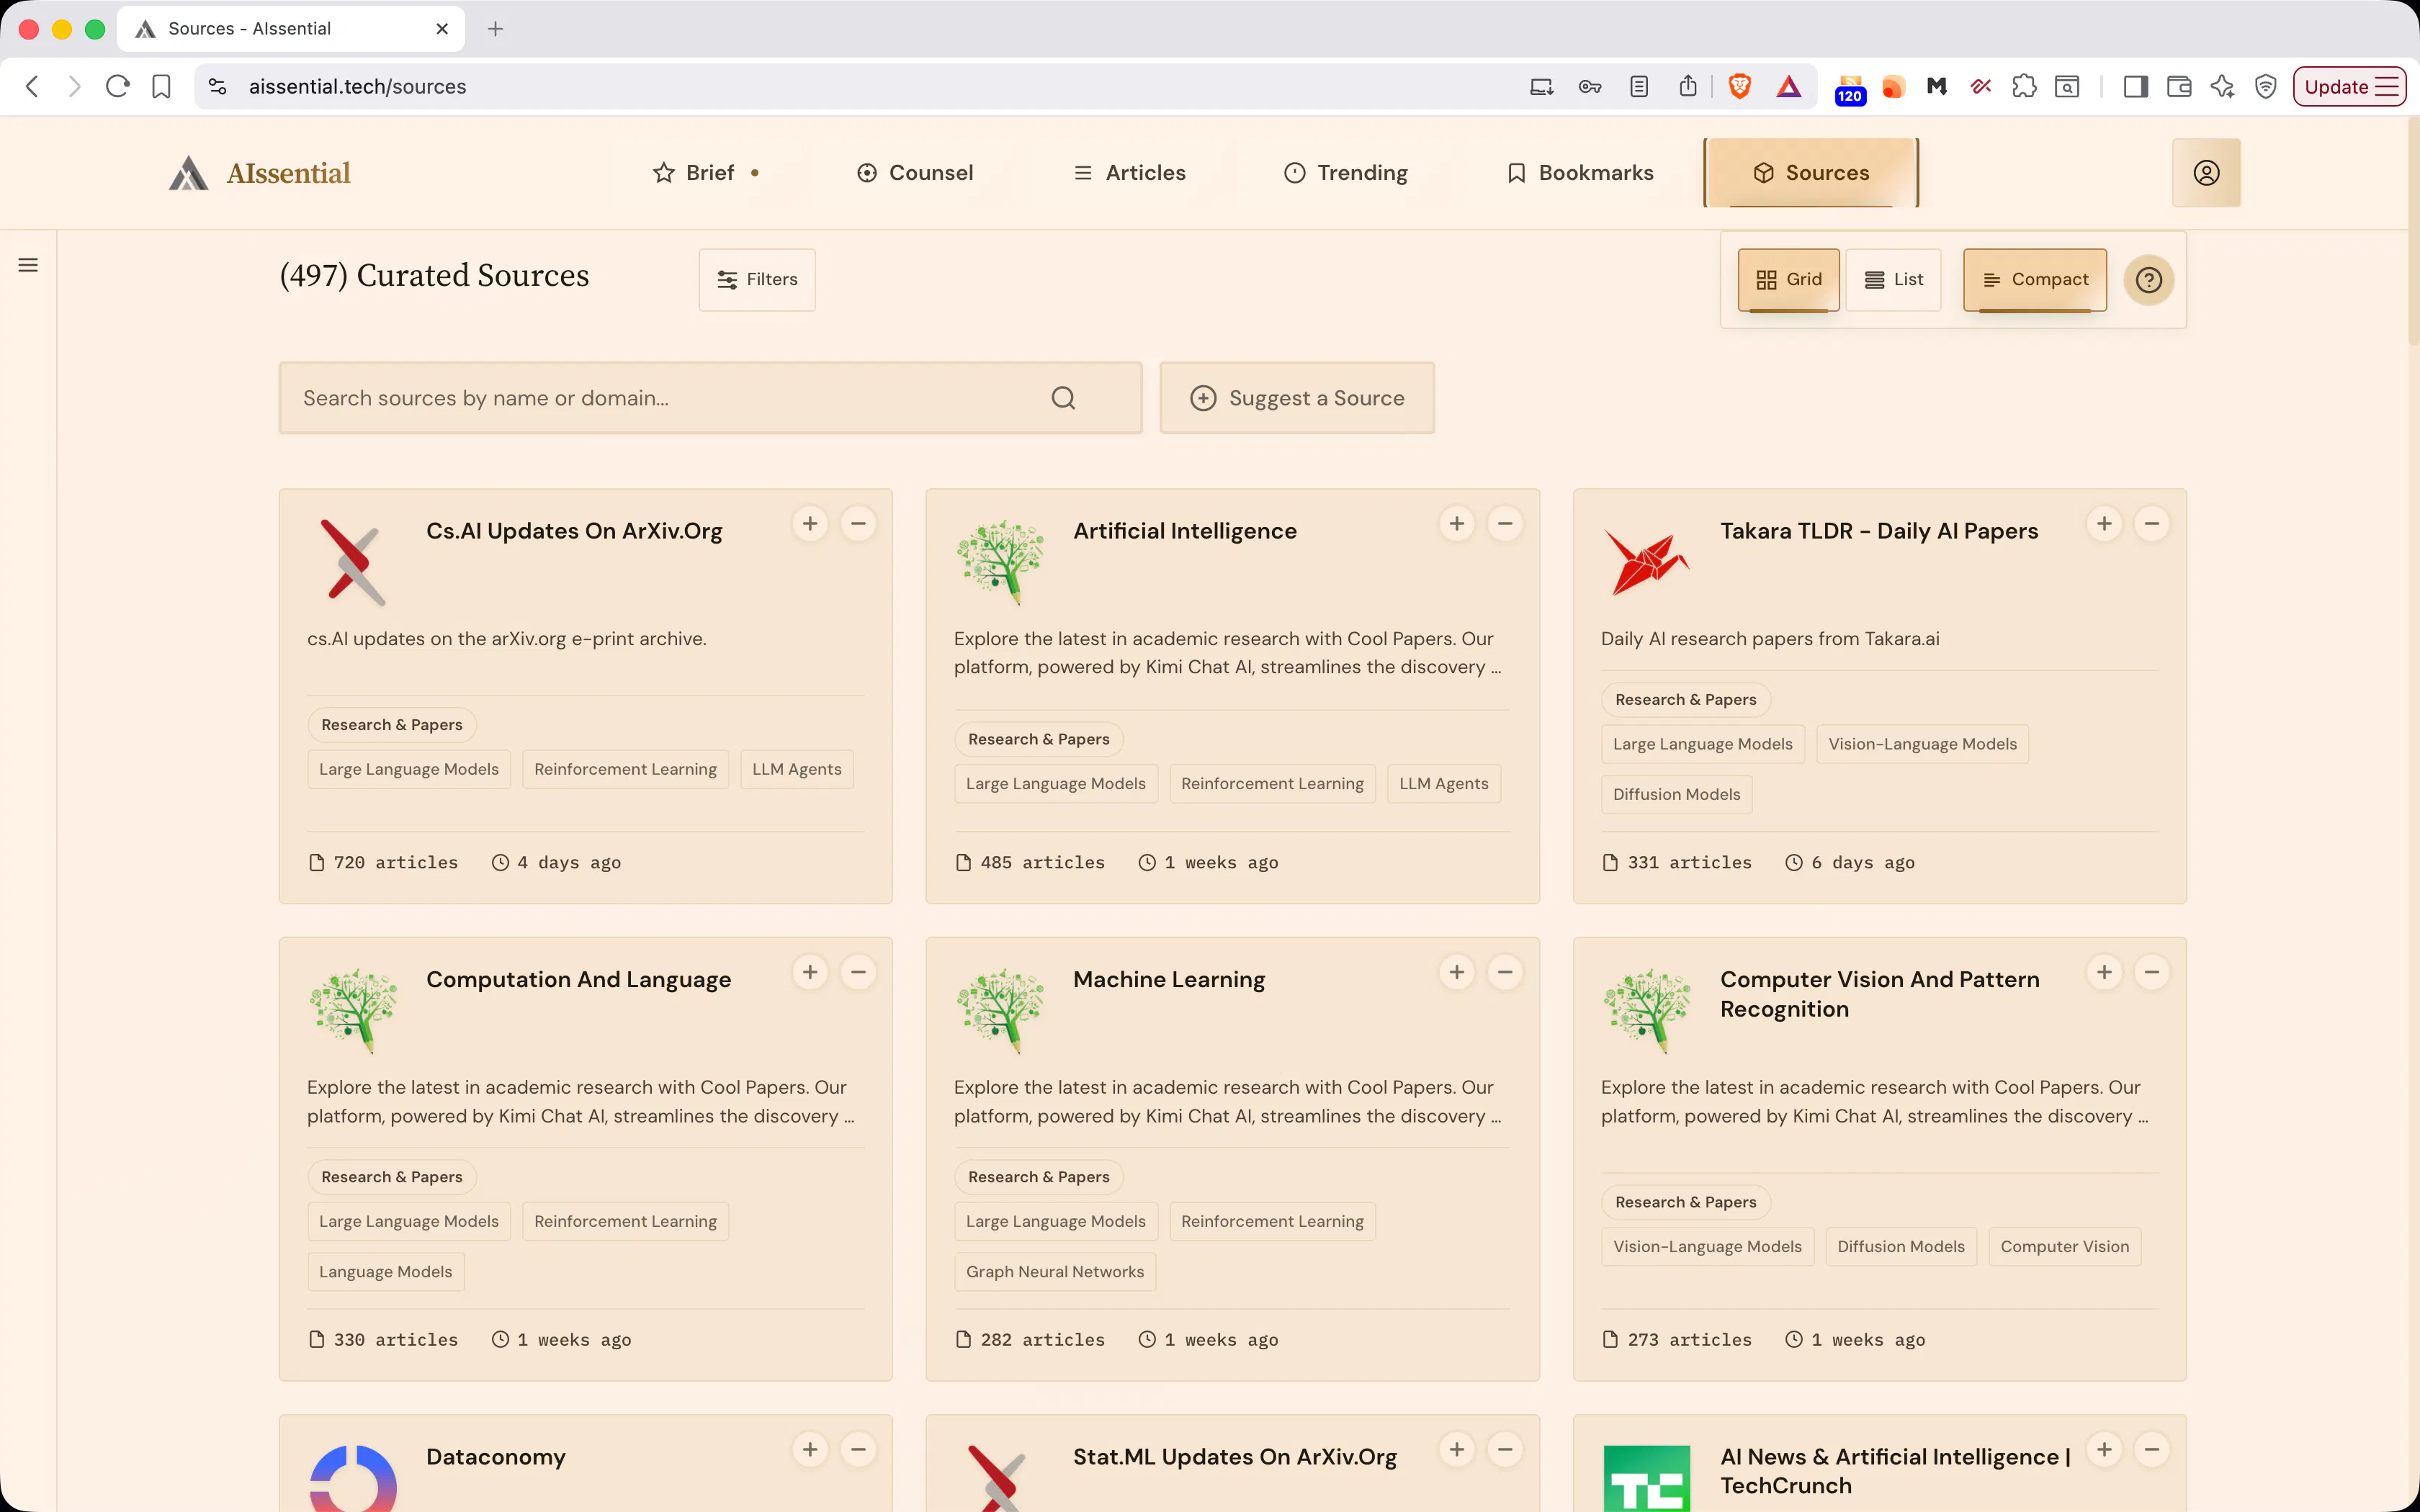Click Suggest a Source button
The image size is (2420, 1512).
click(1297, 398)
